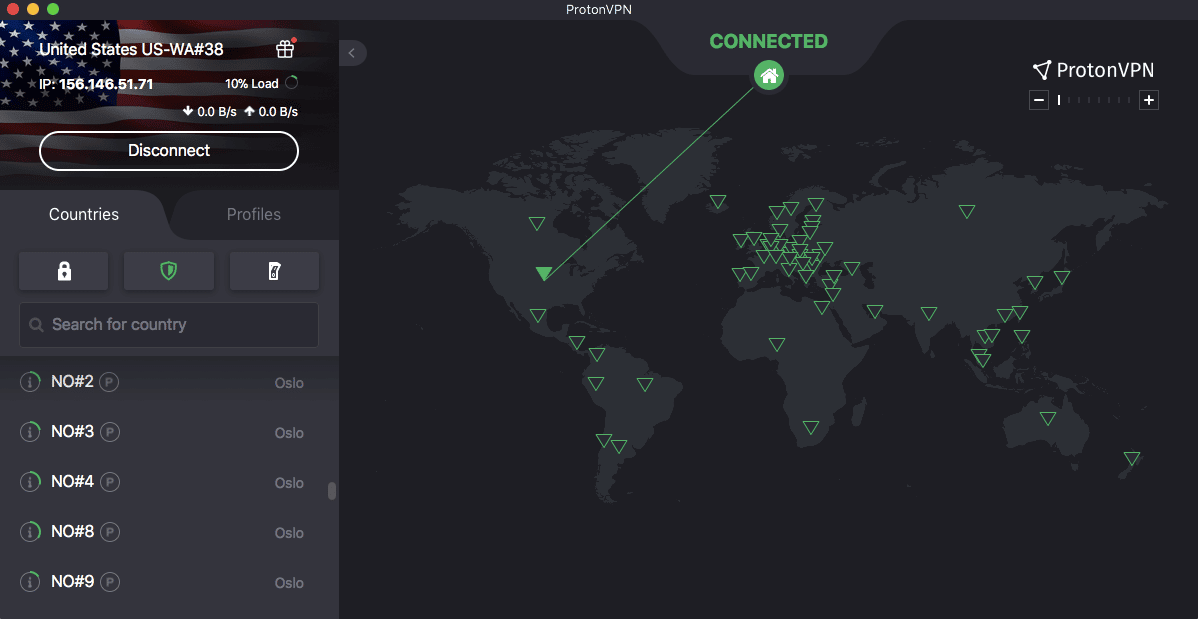
Task: Open the gift promotion icon with red notification
Action: 285,48
